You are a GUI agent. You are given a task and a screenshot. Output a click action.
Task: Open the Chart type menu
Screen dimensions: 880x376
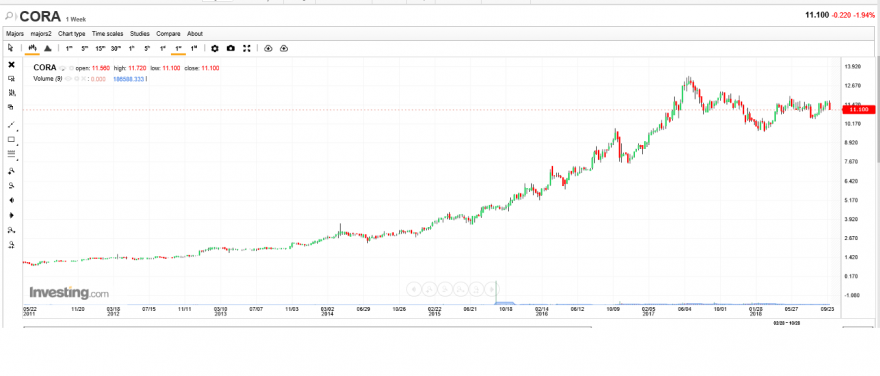click(x=72, y=34)
